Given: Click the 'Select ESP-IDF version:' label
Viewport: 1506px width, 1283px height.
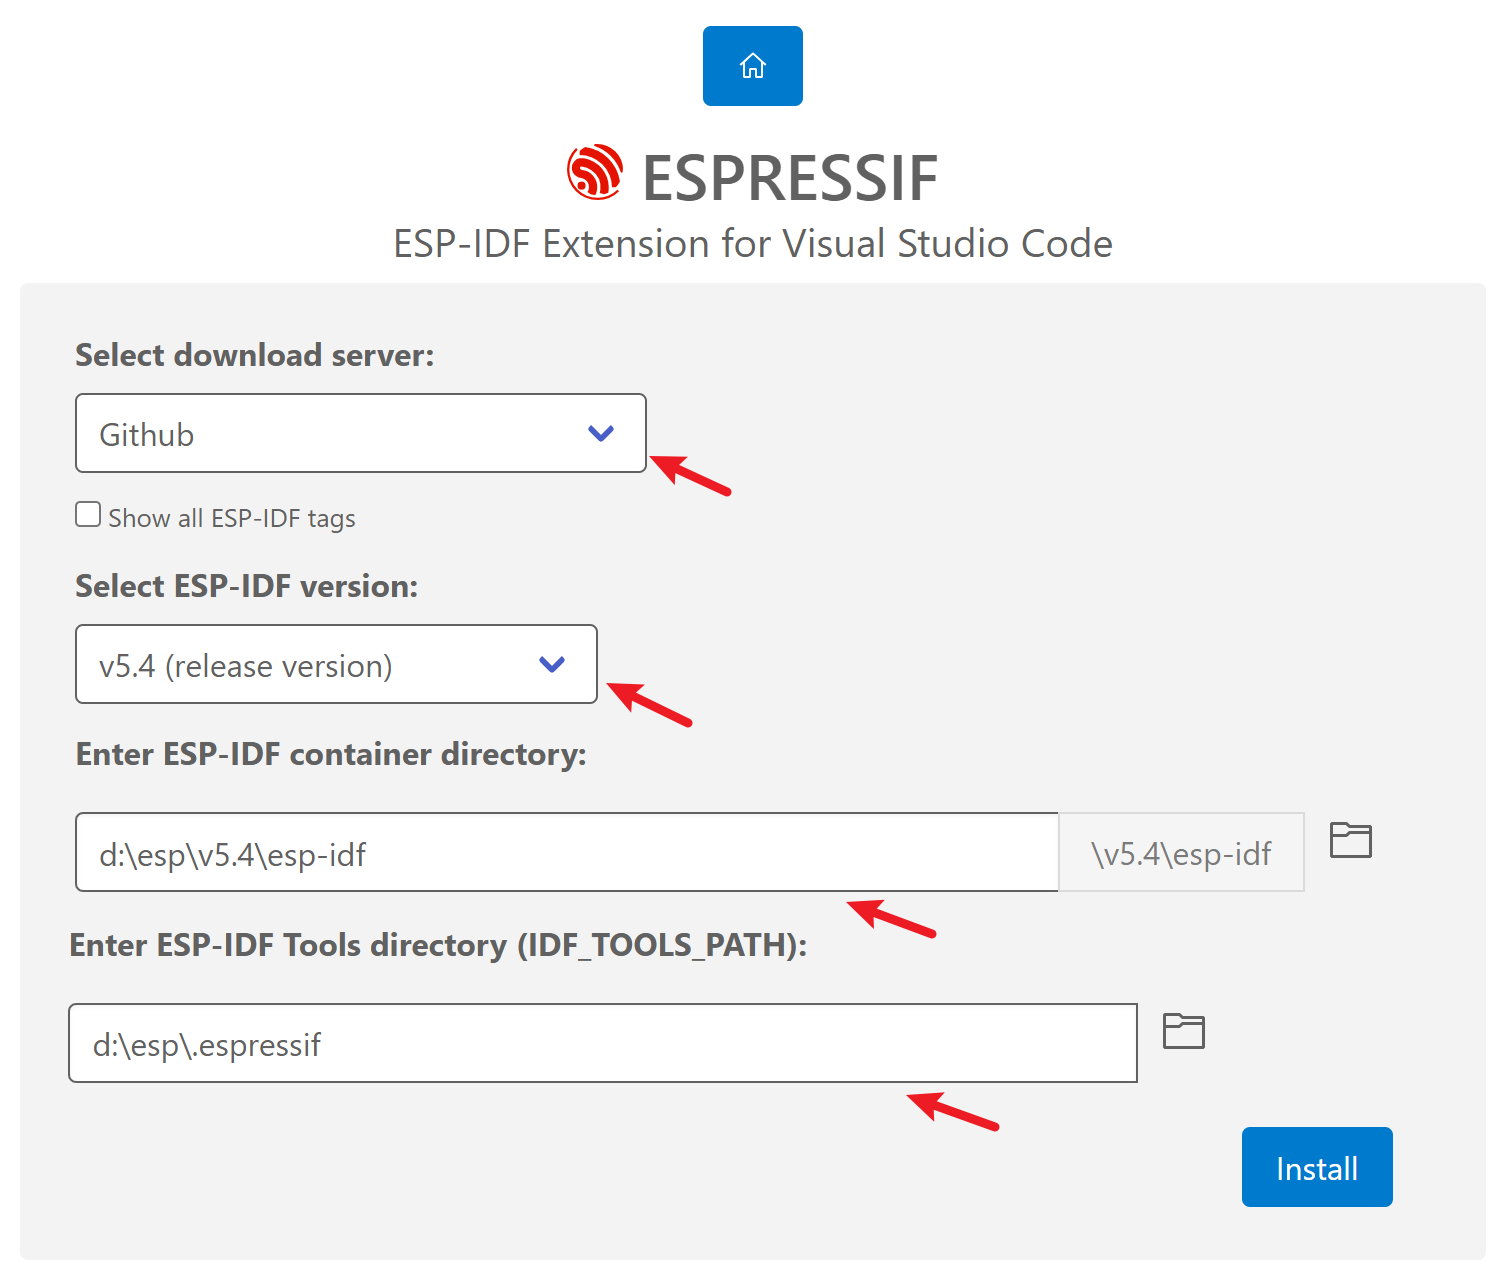Looking at the screenshot, I should (x=247, y=586).
